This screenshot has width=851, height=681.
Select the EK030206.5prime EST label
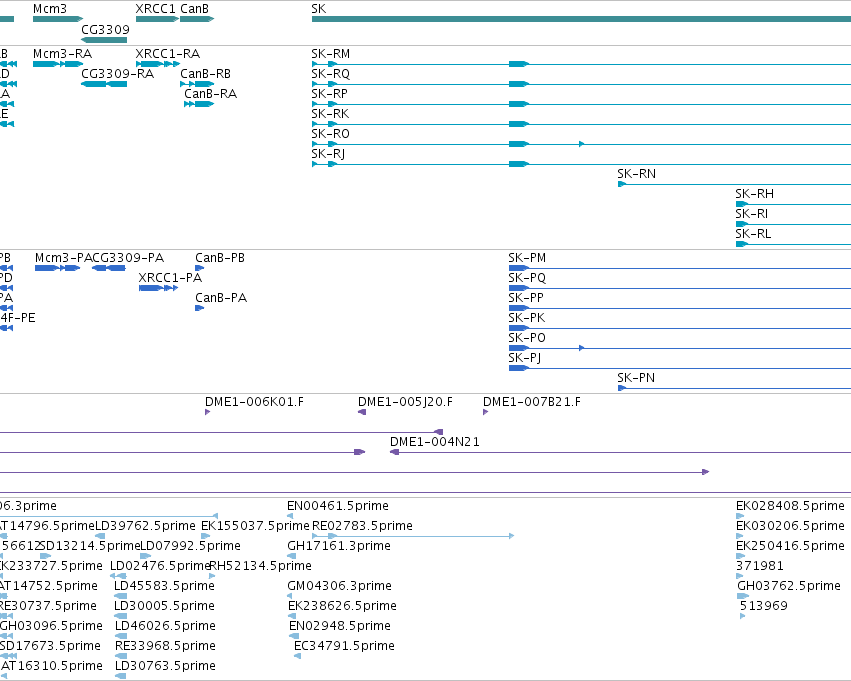coord(790,526)
